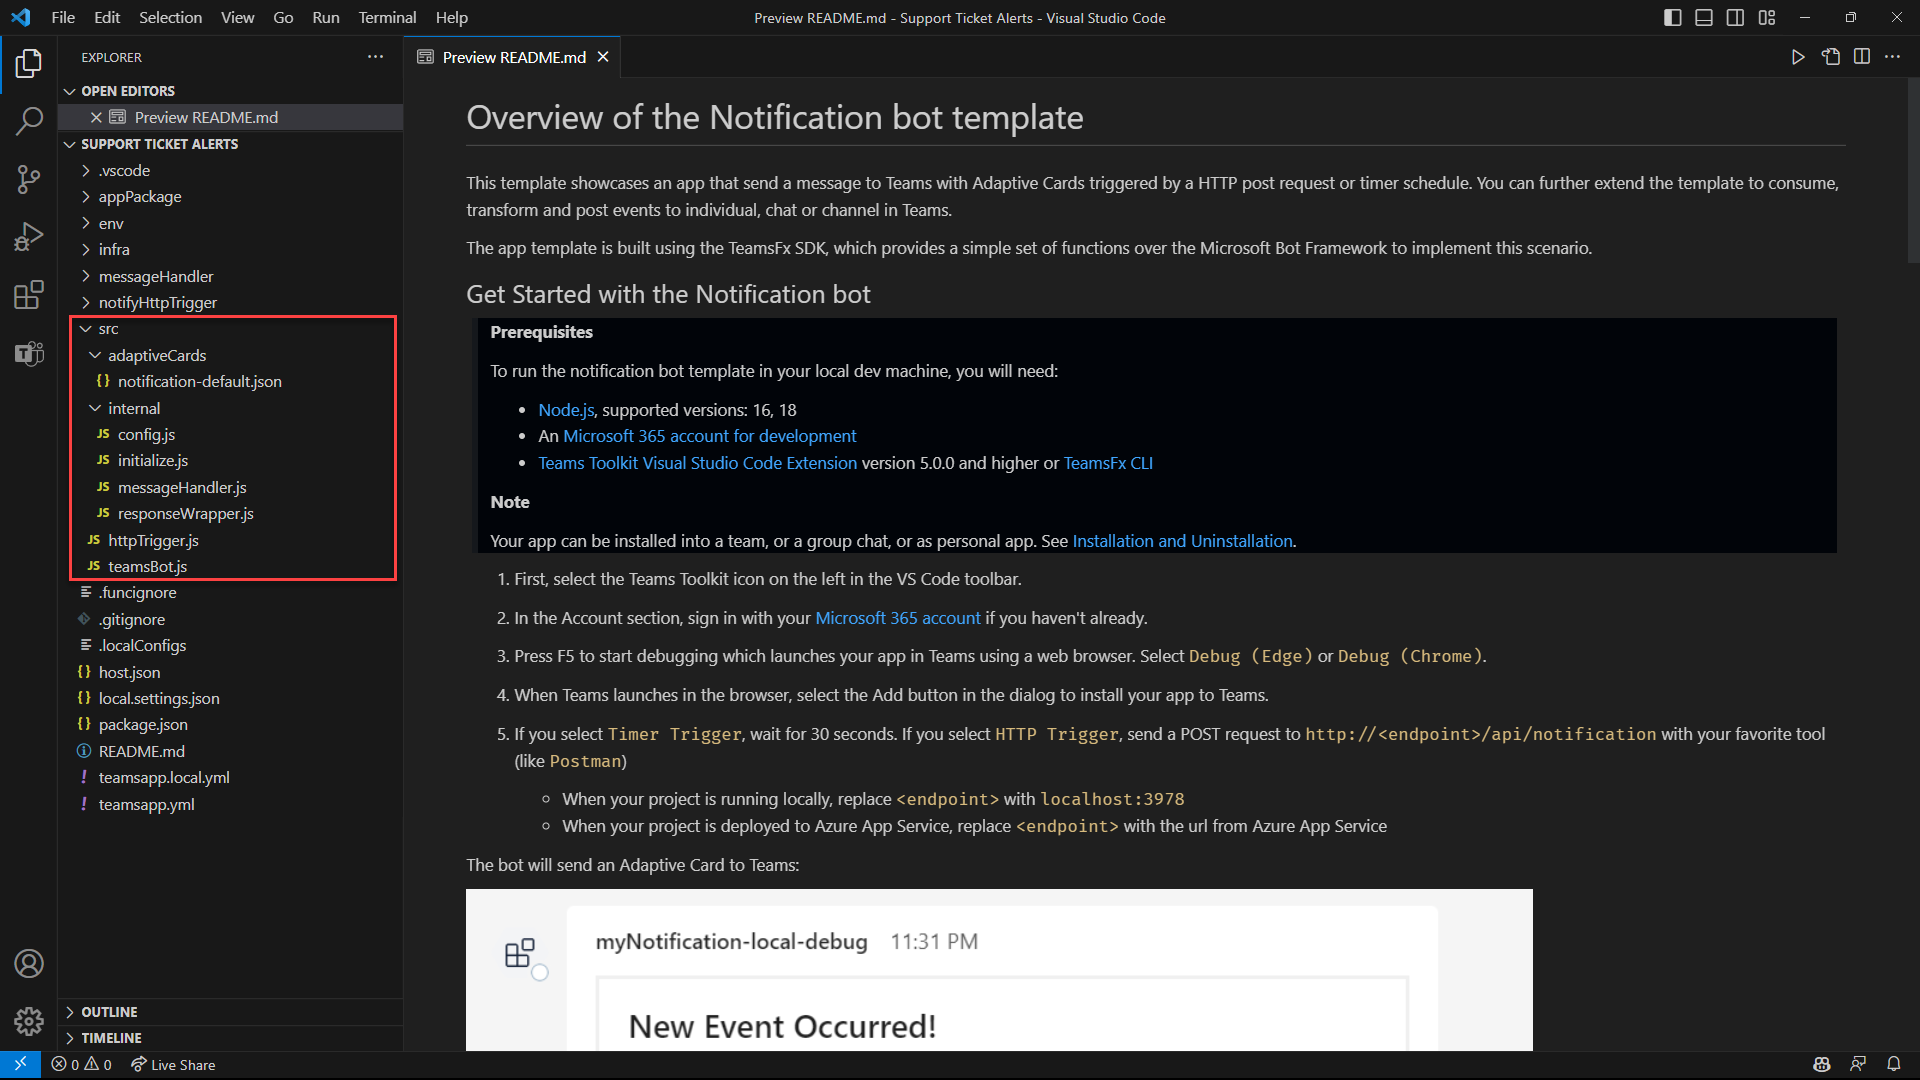Click Live Share status bar button
The height and width of the screenshot is (1080, 1920).
coord(169,1064)
